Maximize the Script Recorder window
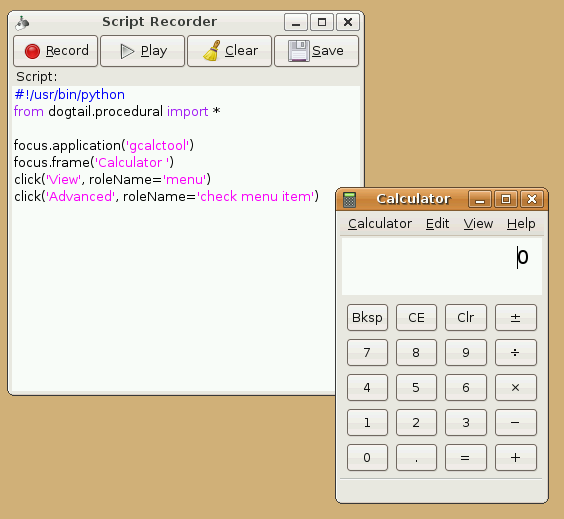Viewport: 564px width, 519px height. 322,22
